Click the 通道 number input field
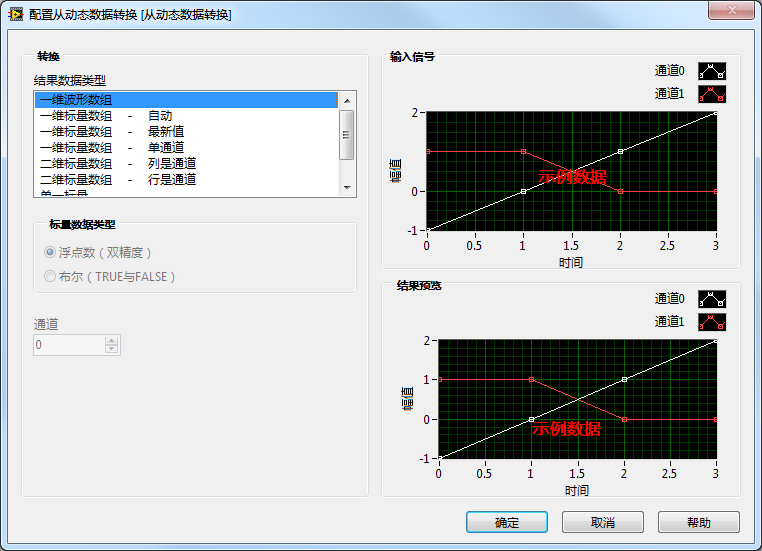Viewport: 762px width, 551px height. pos(68,344)
